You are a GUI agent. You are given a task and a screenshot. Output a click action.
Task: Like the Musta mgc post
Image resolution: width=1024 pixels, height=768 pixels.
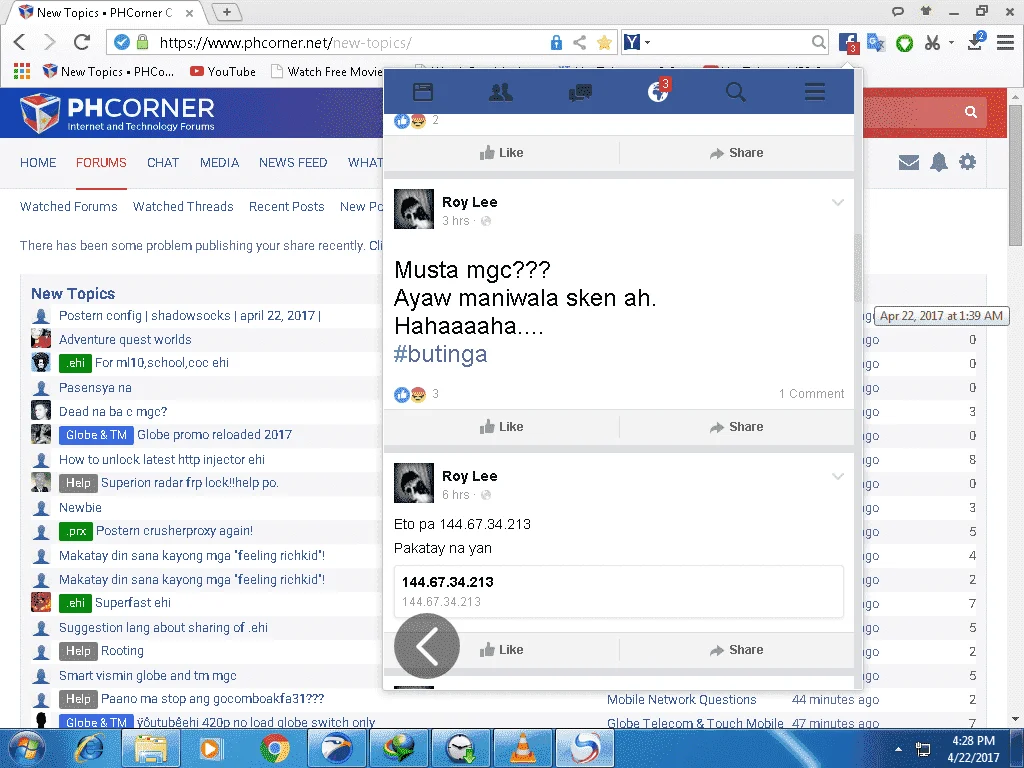[x=501, y=427]
